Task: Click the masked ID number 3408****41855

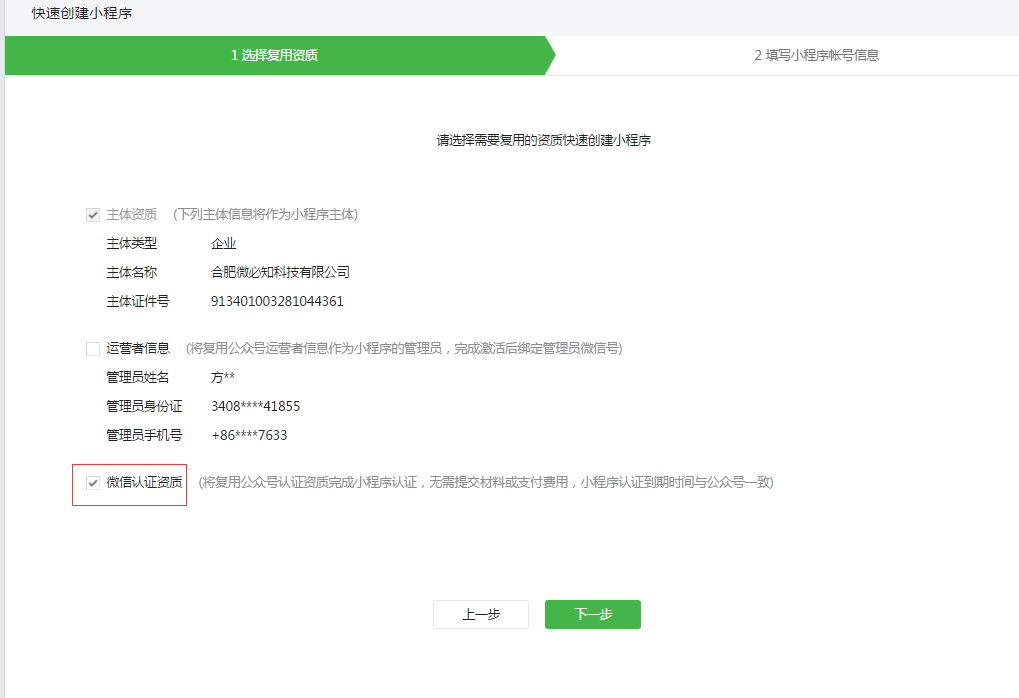Action: tap(255, 406)
